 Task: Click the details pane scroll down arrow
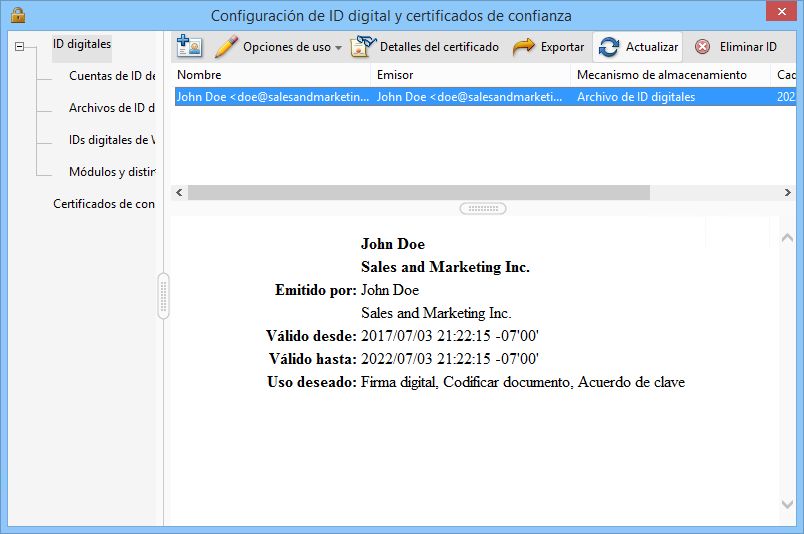(787, 504)
